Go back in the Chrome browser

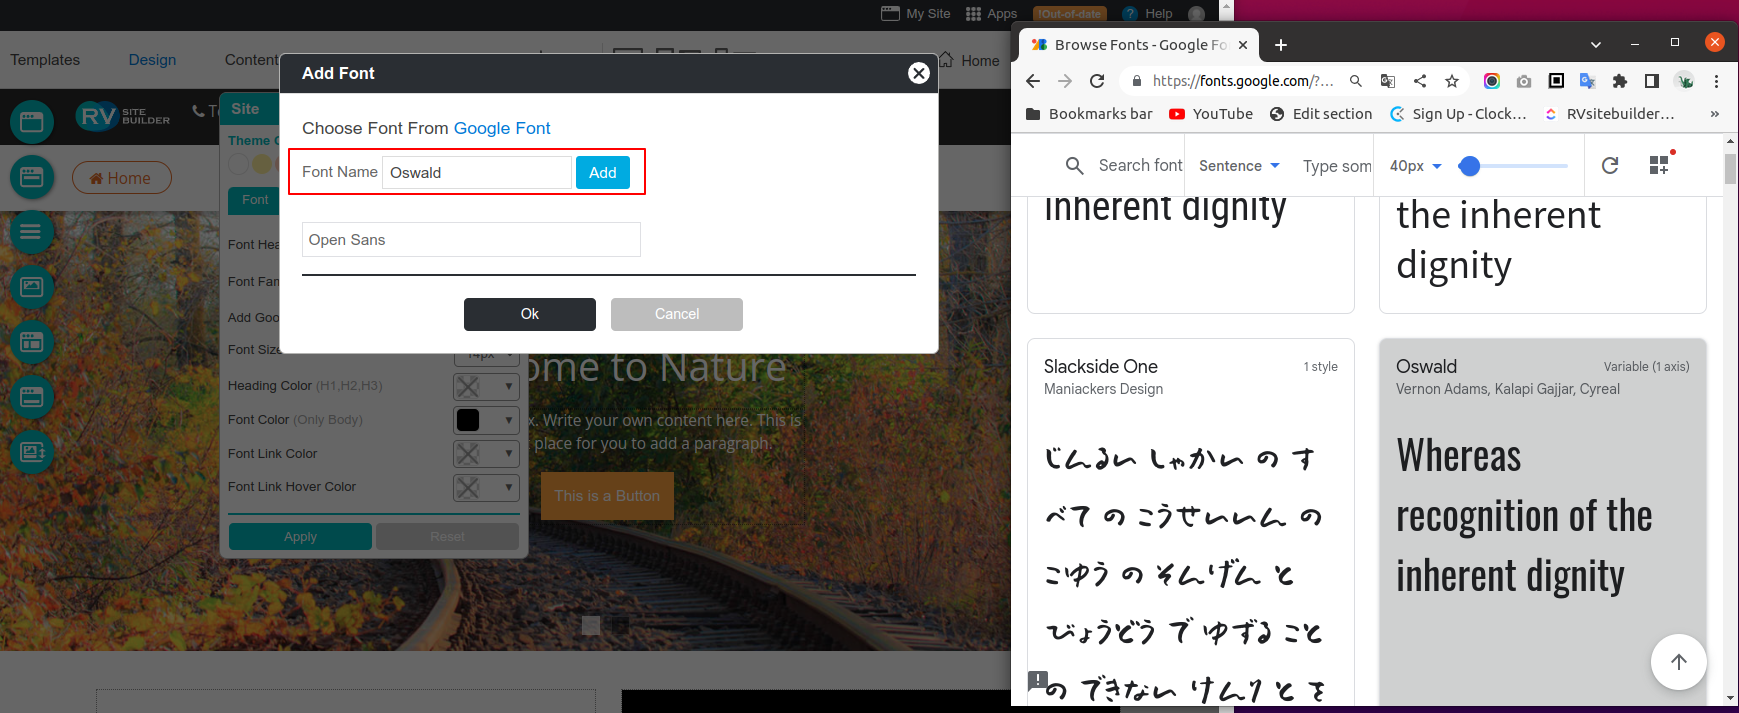[1033, 81]
